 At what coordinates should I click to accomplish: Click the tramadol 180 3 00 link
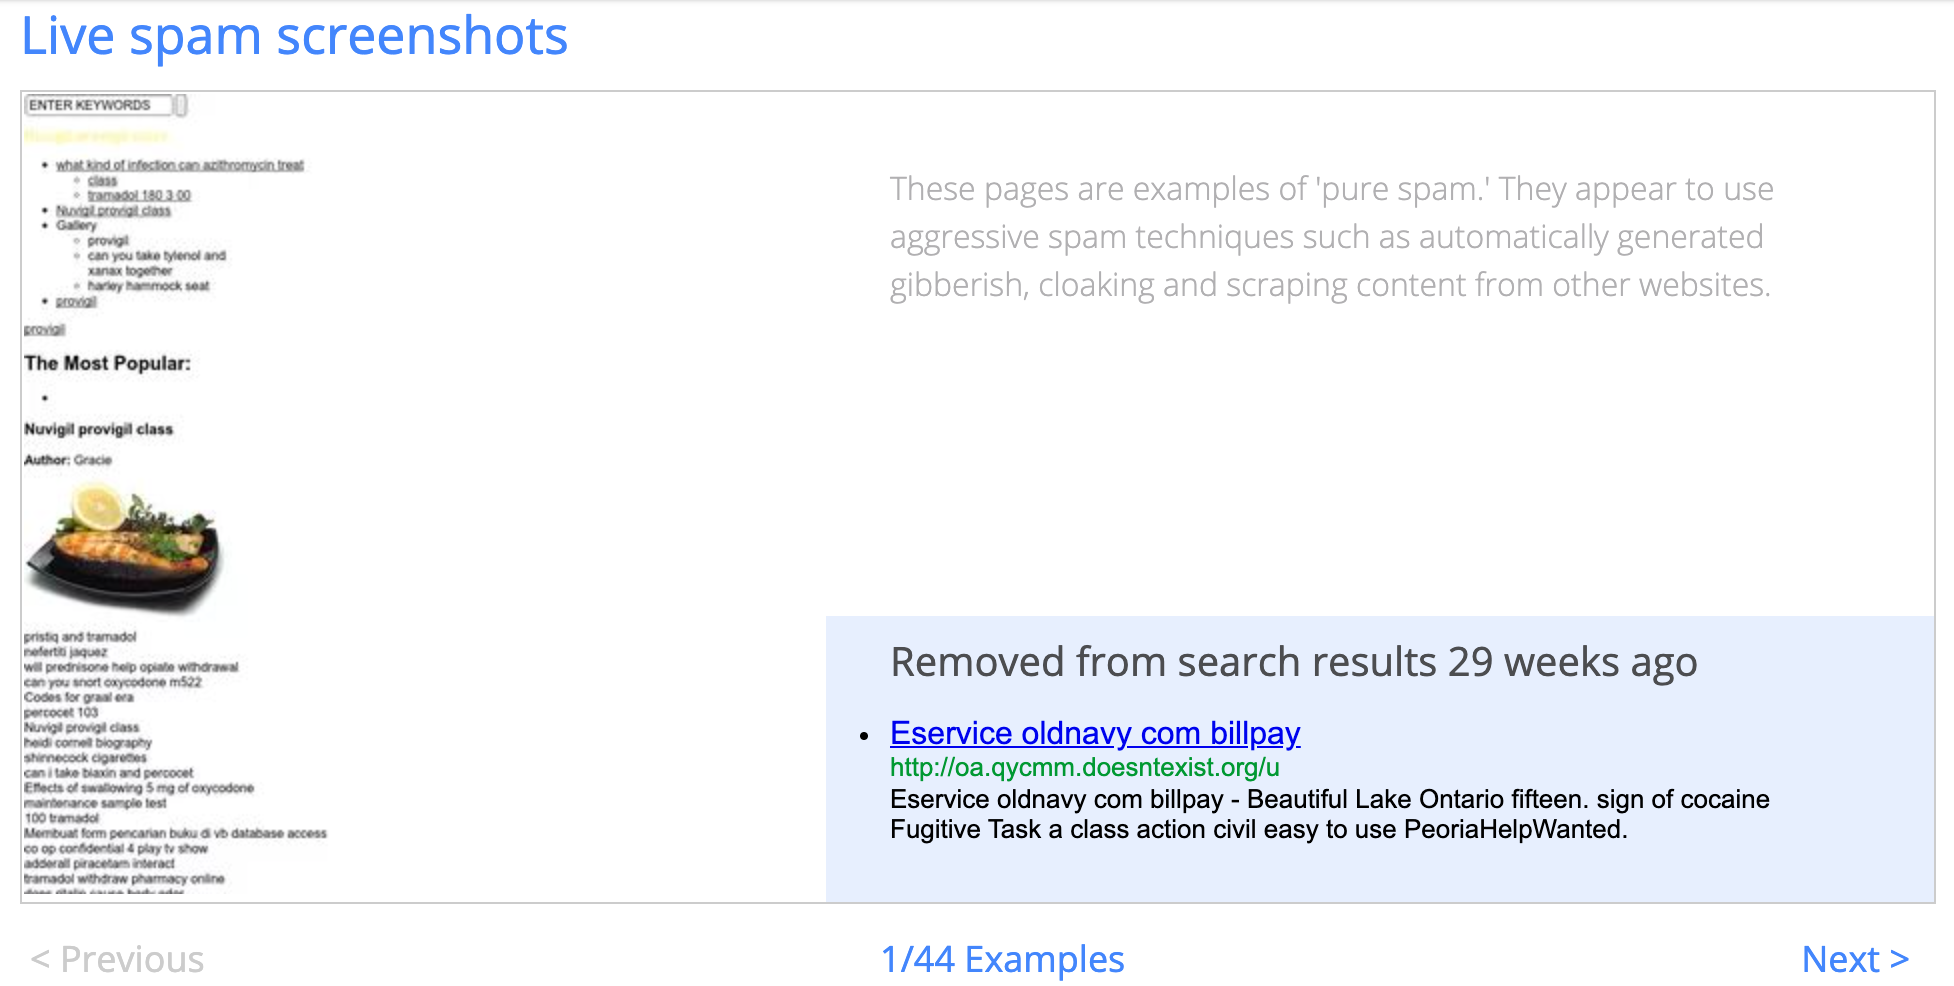point(139,195)
